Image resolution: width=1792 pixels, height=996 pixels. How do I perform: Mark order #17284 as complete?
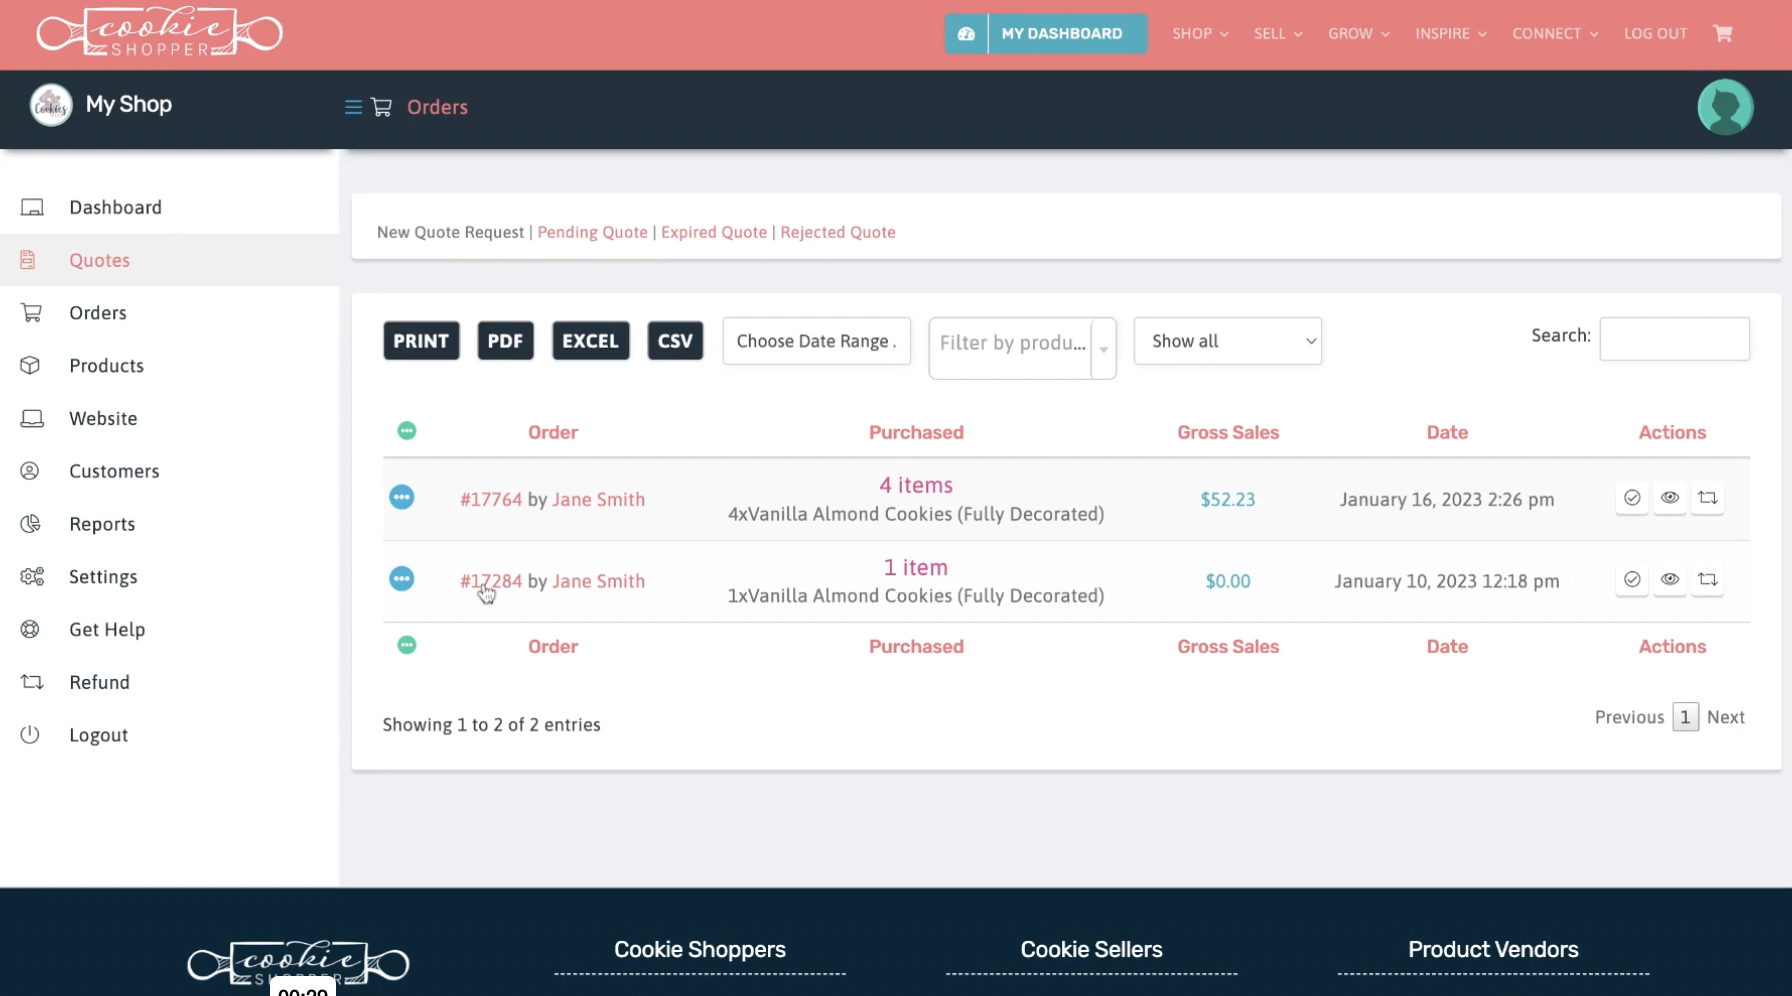1632,580
